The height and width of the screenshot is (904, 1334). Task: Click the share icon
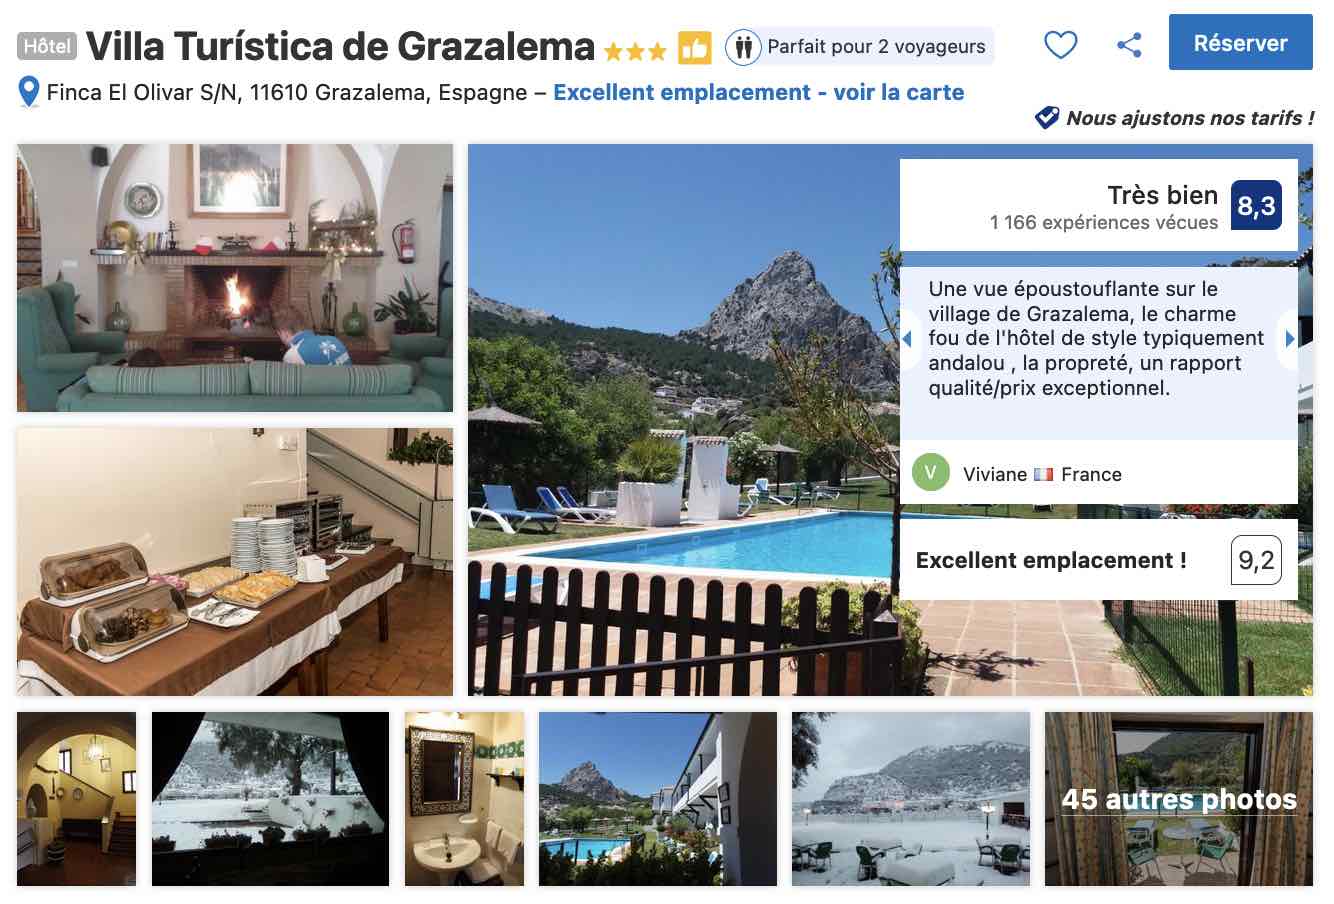click(x=1129, y=44)
